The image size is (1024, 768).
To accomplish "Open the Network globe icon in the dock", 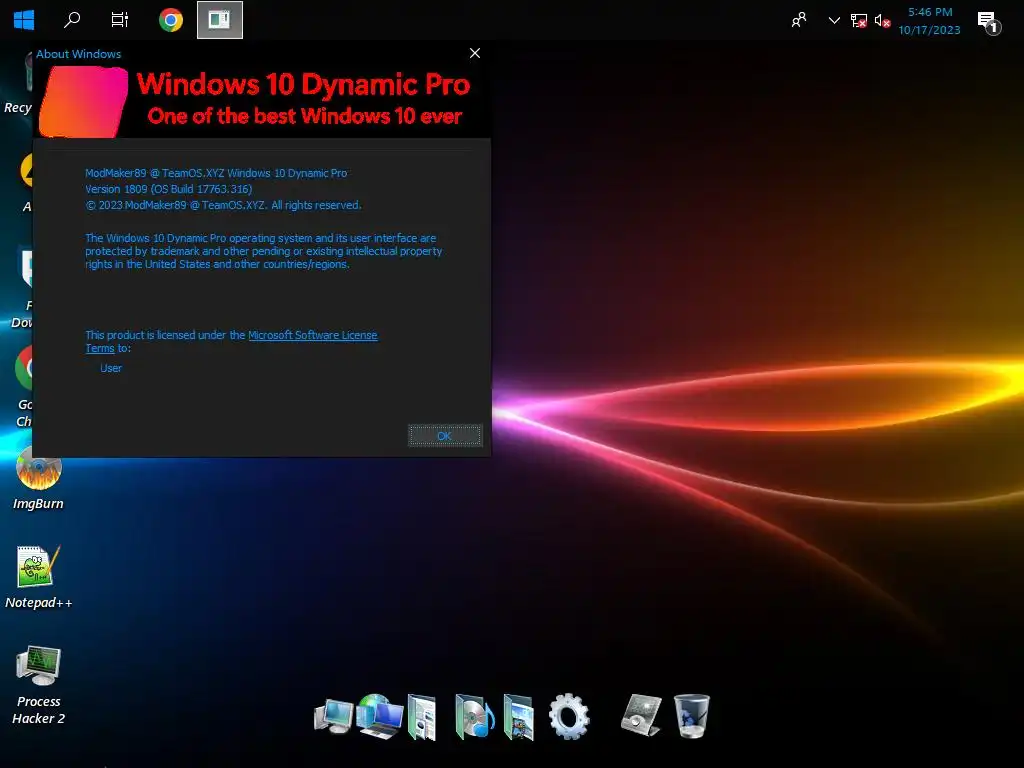I will [380, 716].
